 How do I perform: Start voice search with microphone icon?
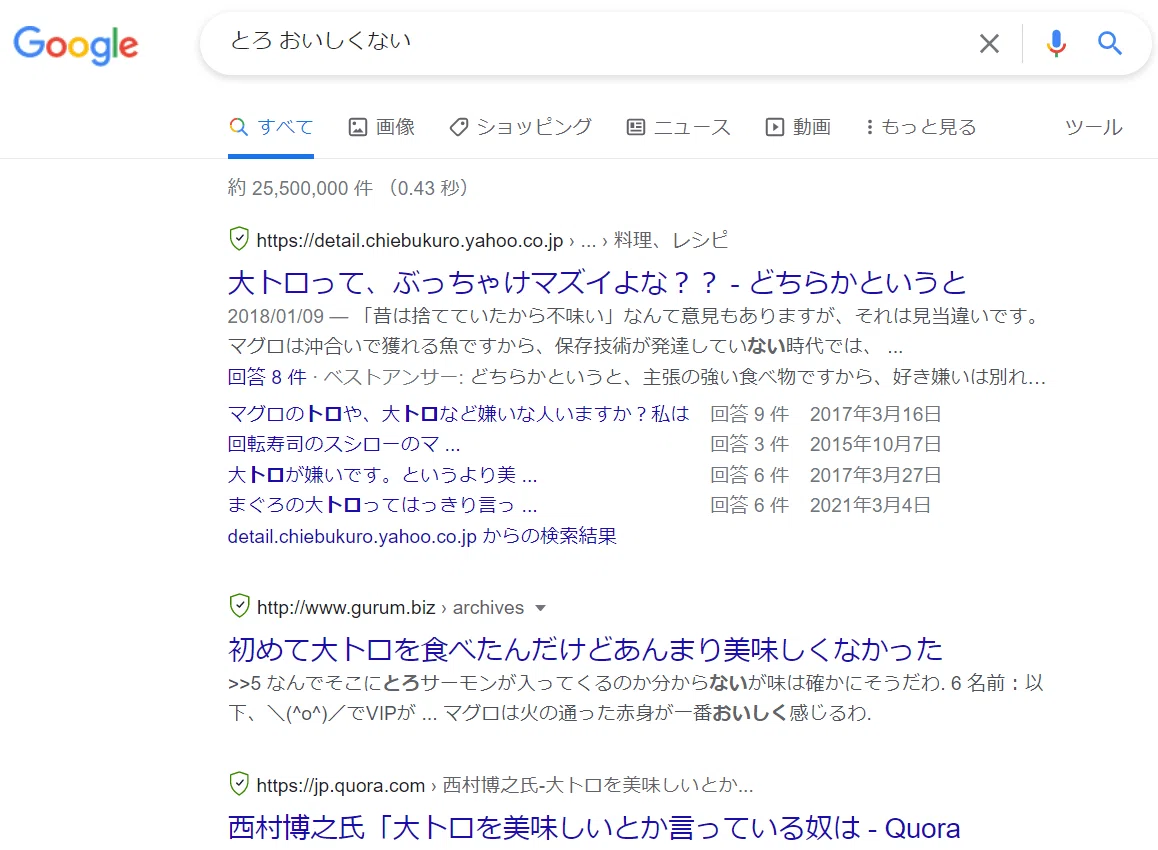tap(1056, 44)
